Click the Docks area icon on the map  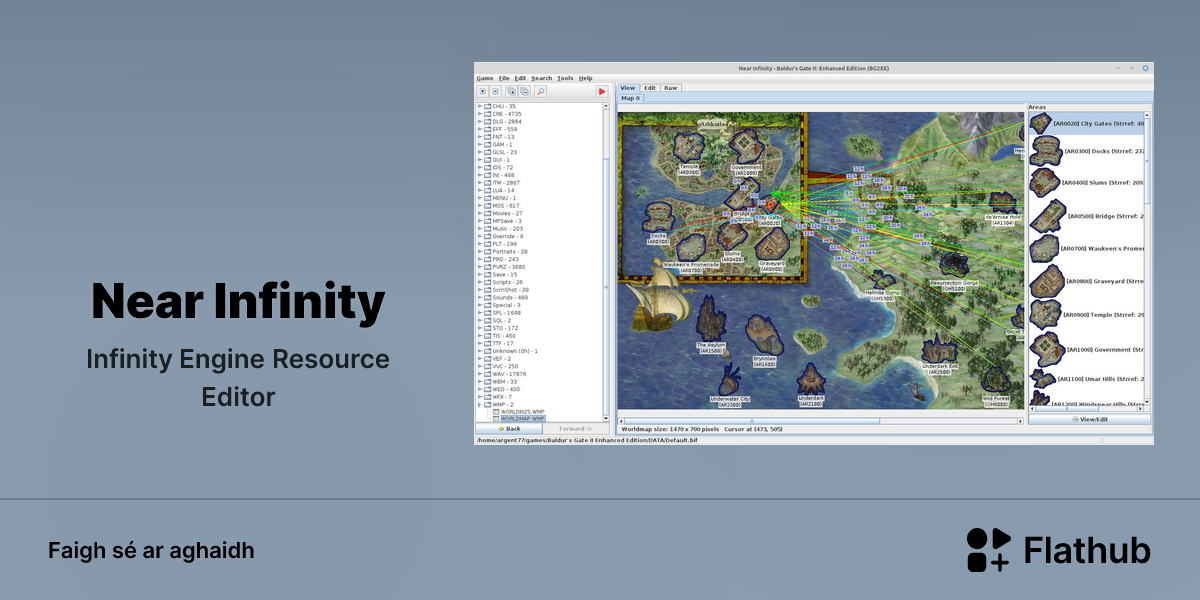tap(657, 217)
